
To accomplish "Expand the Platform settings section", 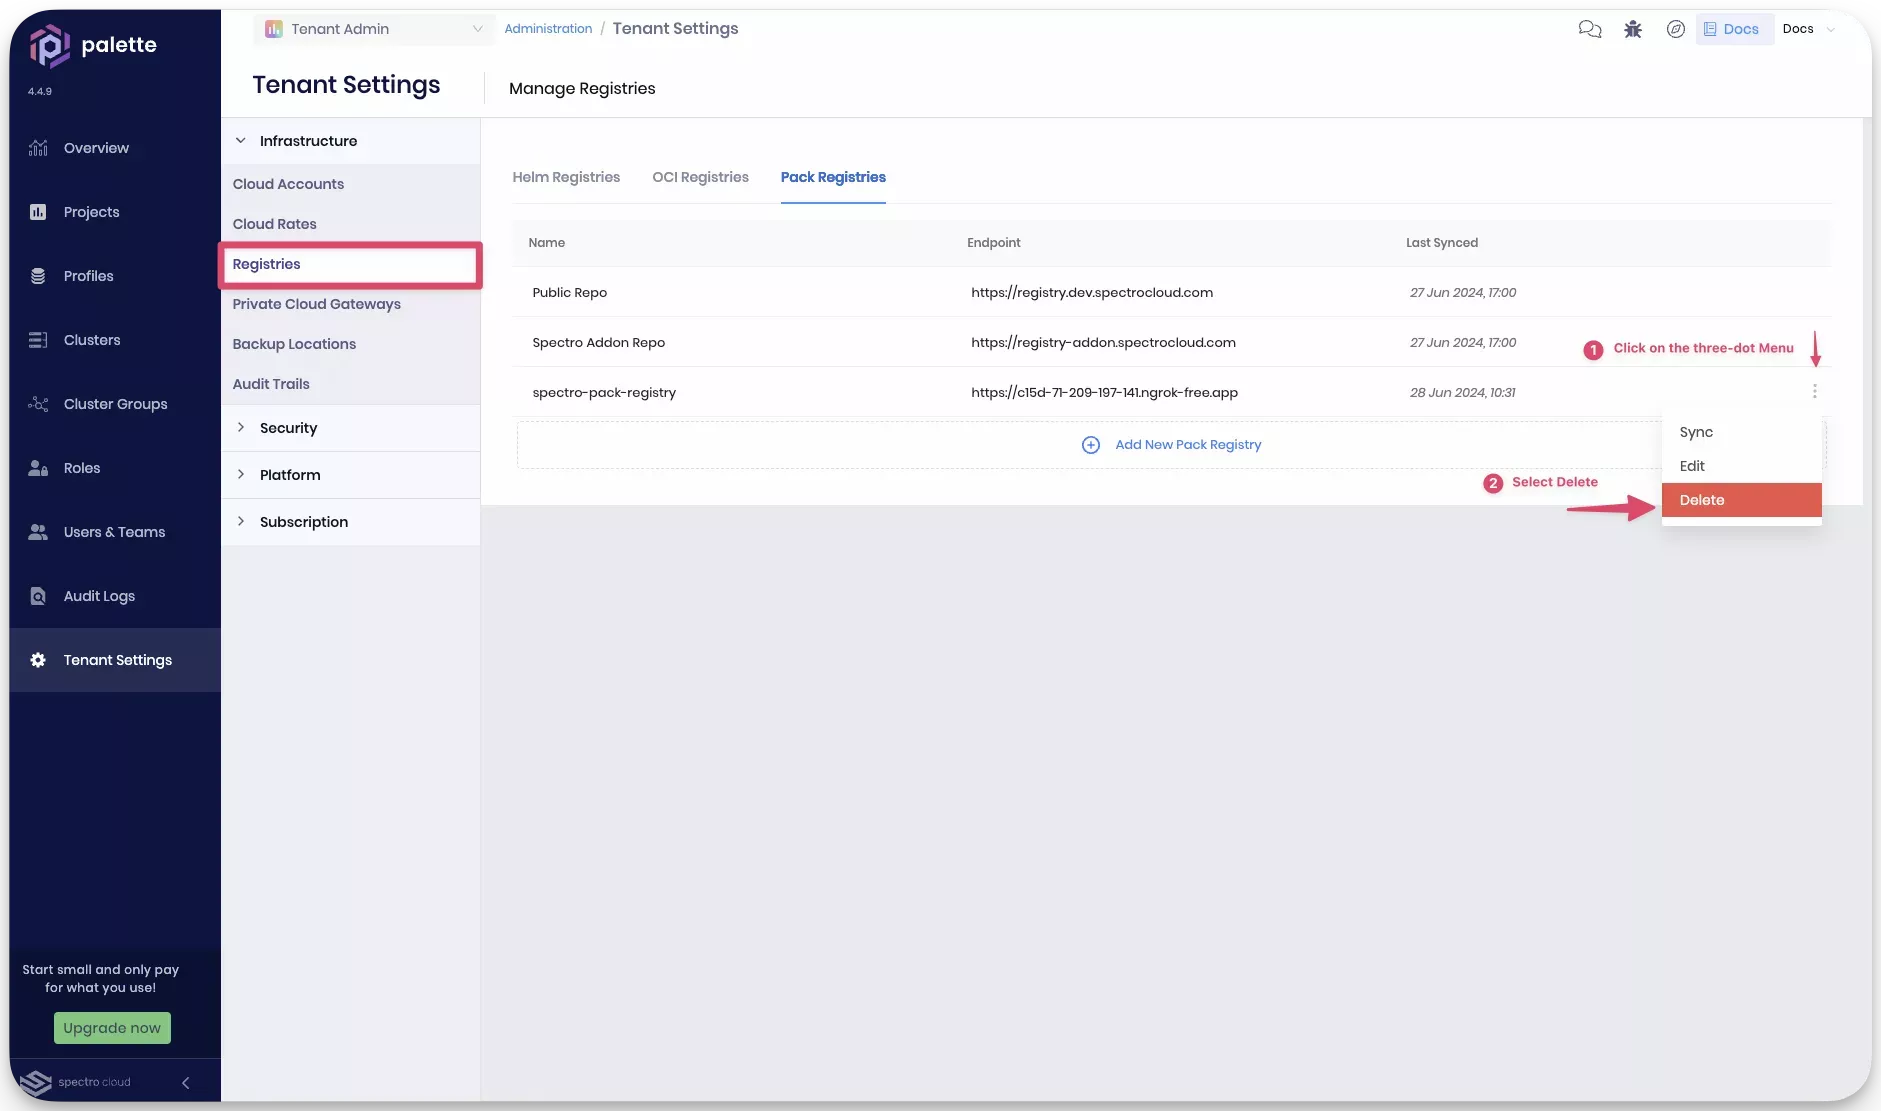I will tap(290, 475).
